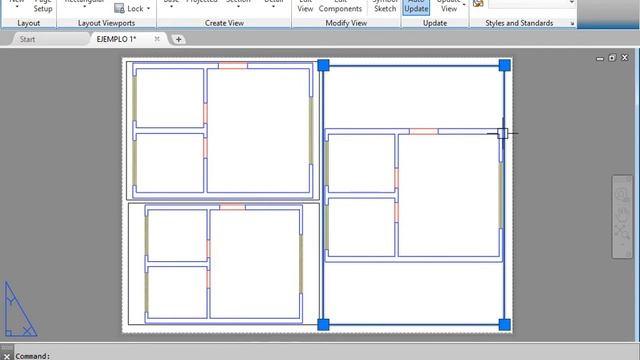Expand the New layout dropdown arrow
This screenshot has height=360, width=640.
(17, 7)
